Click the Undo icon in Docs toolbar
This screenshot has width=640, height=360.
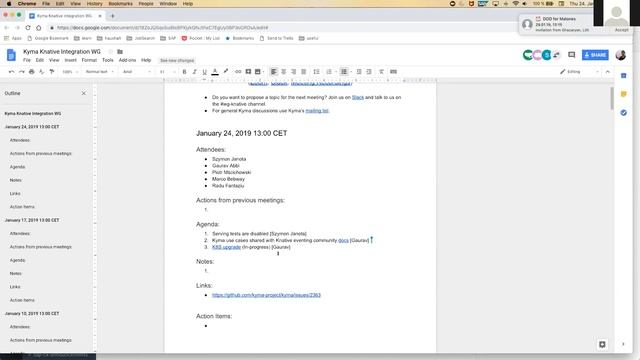[11, 72]
